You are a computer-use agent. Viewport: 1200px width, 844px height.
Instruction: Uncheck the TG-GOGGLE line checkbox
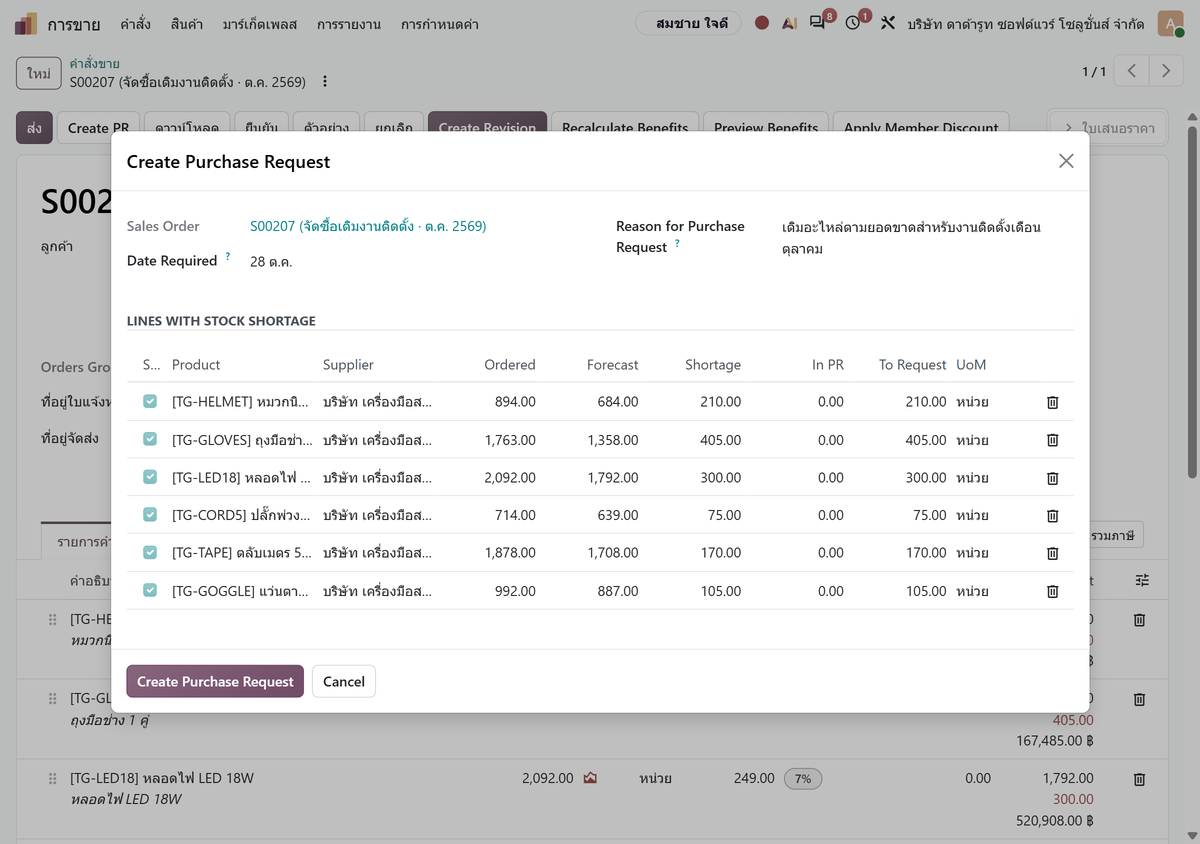click(150, 590)
